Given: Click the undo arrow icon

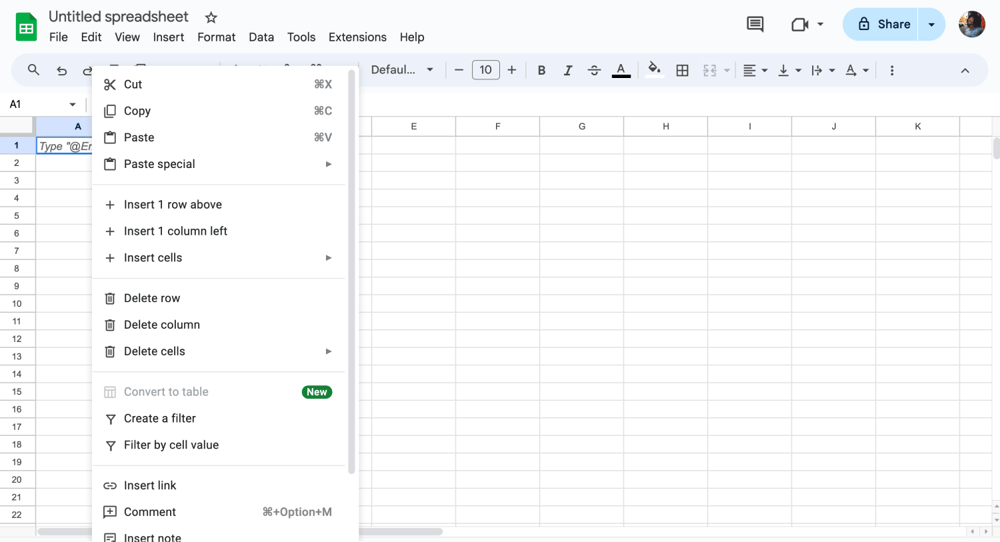Looking at the screenshot, I should 62,70.
